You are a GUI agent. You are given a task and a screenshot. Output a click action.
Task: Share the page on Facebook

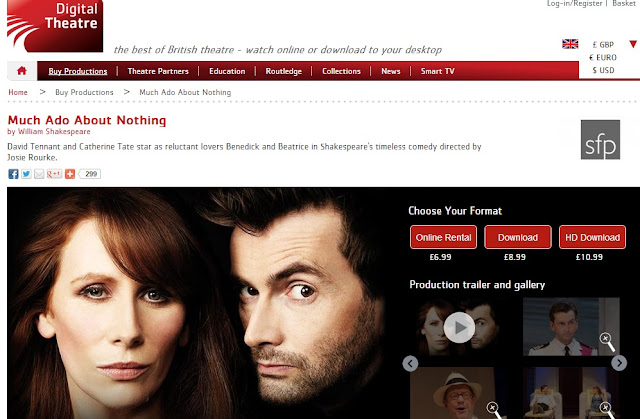(x=13, y=174)
